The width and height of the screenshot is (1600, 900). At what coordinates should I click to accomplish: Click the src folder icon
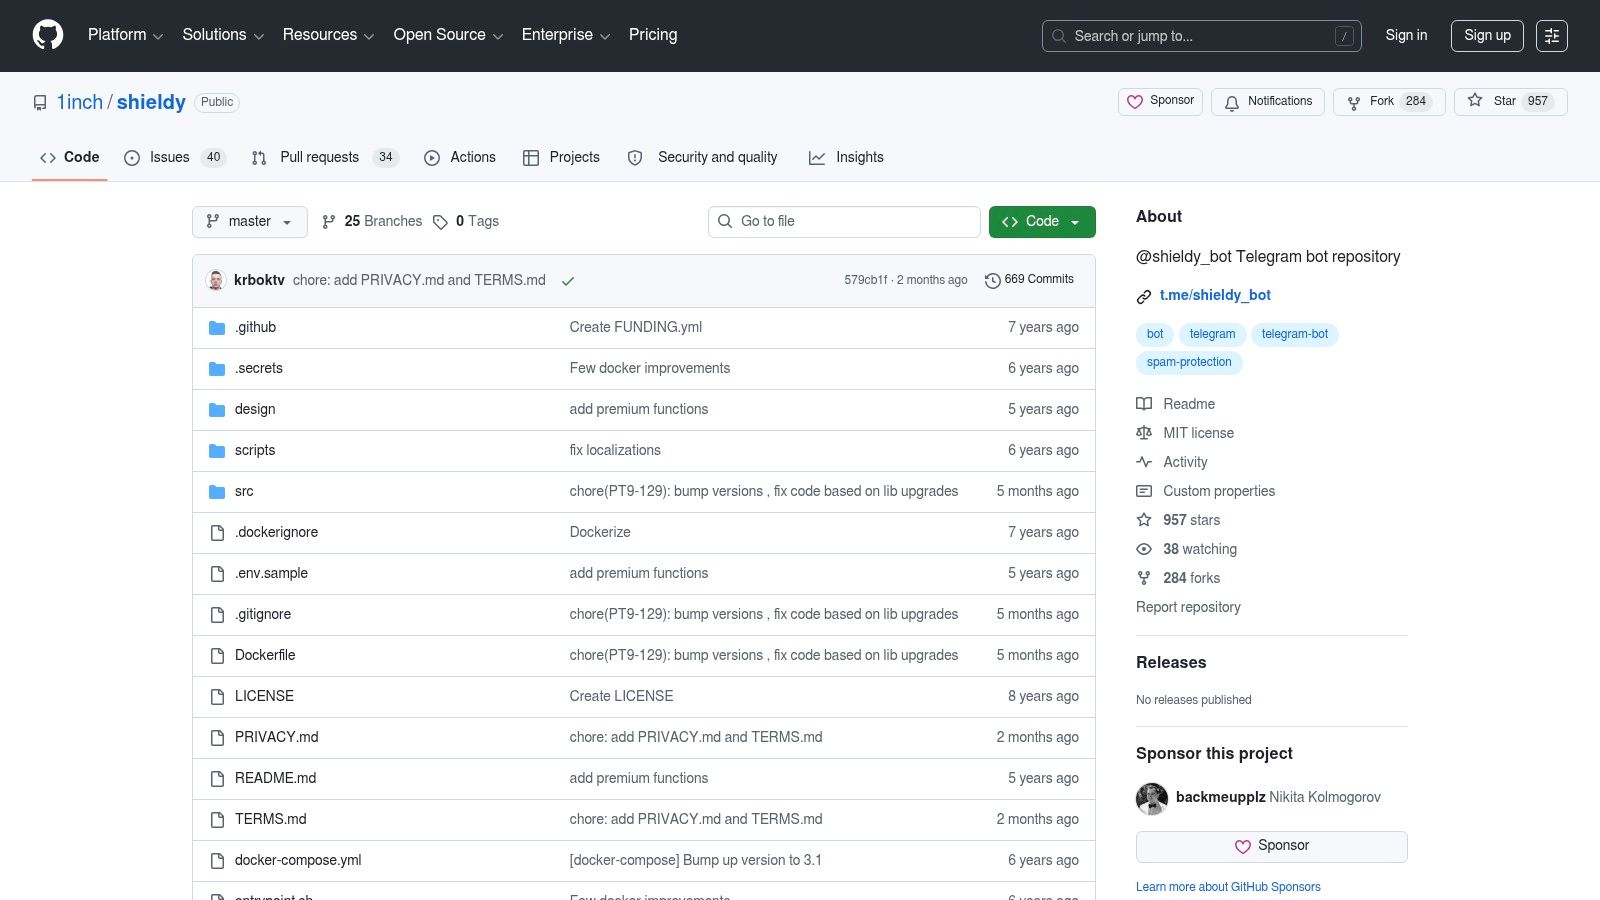217,492
